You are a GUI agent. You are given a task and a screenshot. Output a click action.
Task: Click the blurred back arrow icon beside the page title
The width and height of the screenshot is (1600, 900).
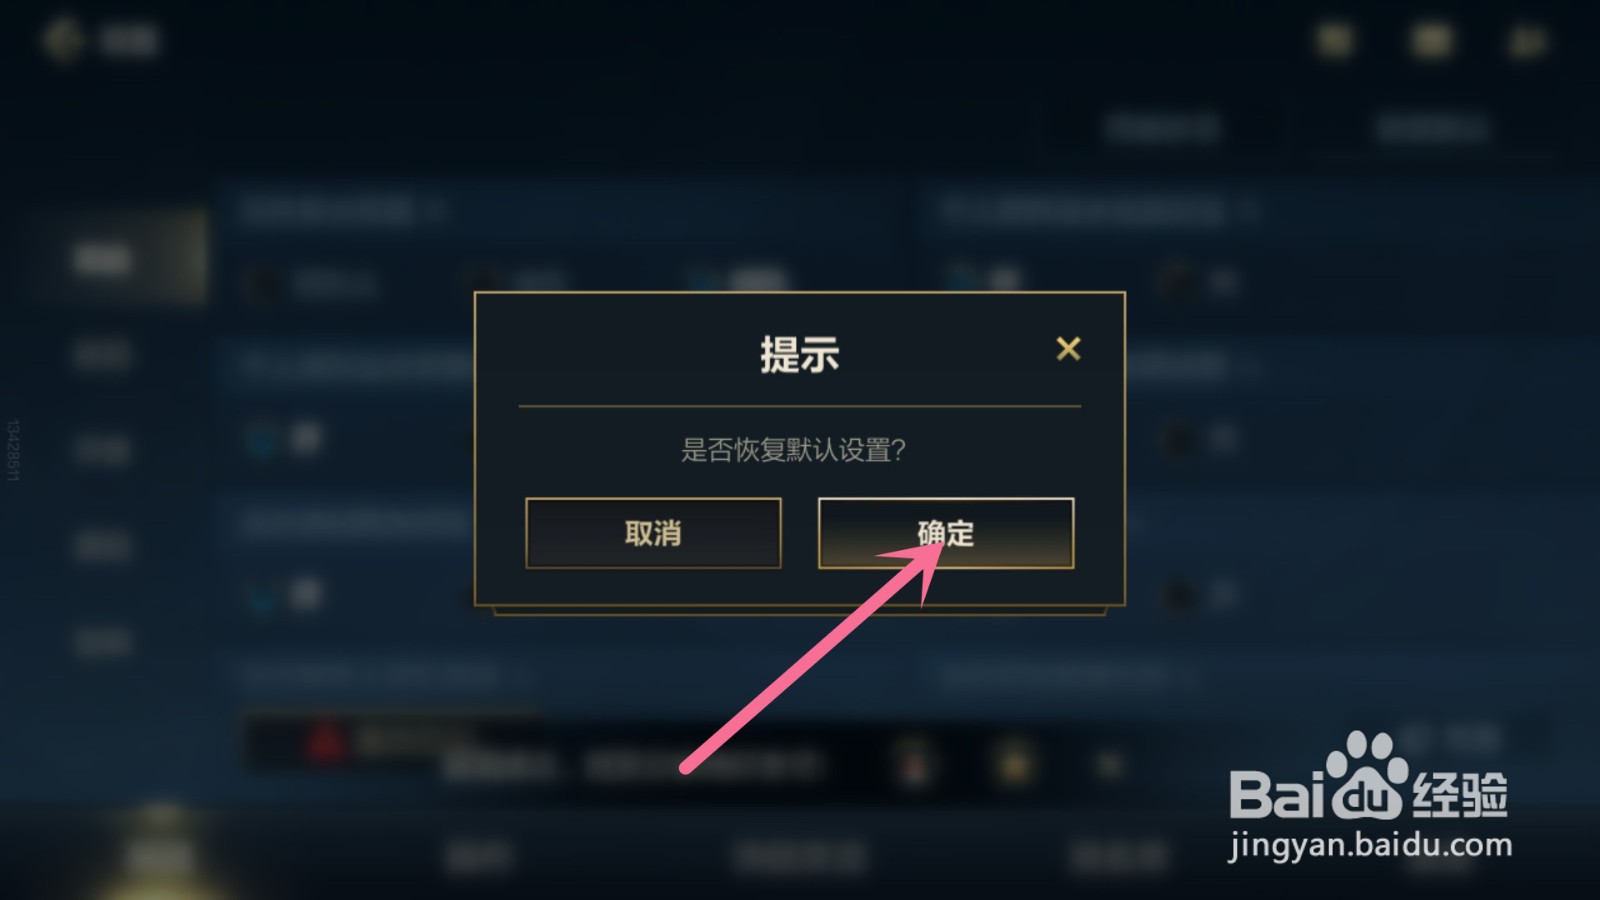[63, 41]
